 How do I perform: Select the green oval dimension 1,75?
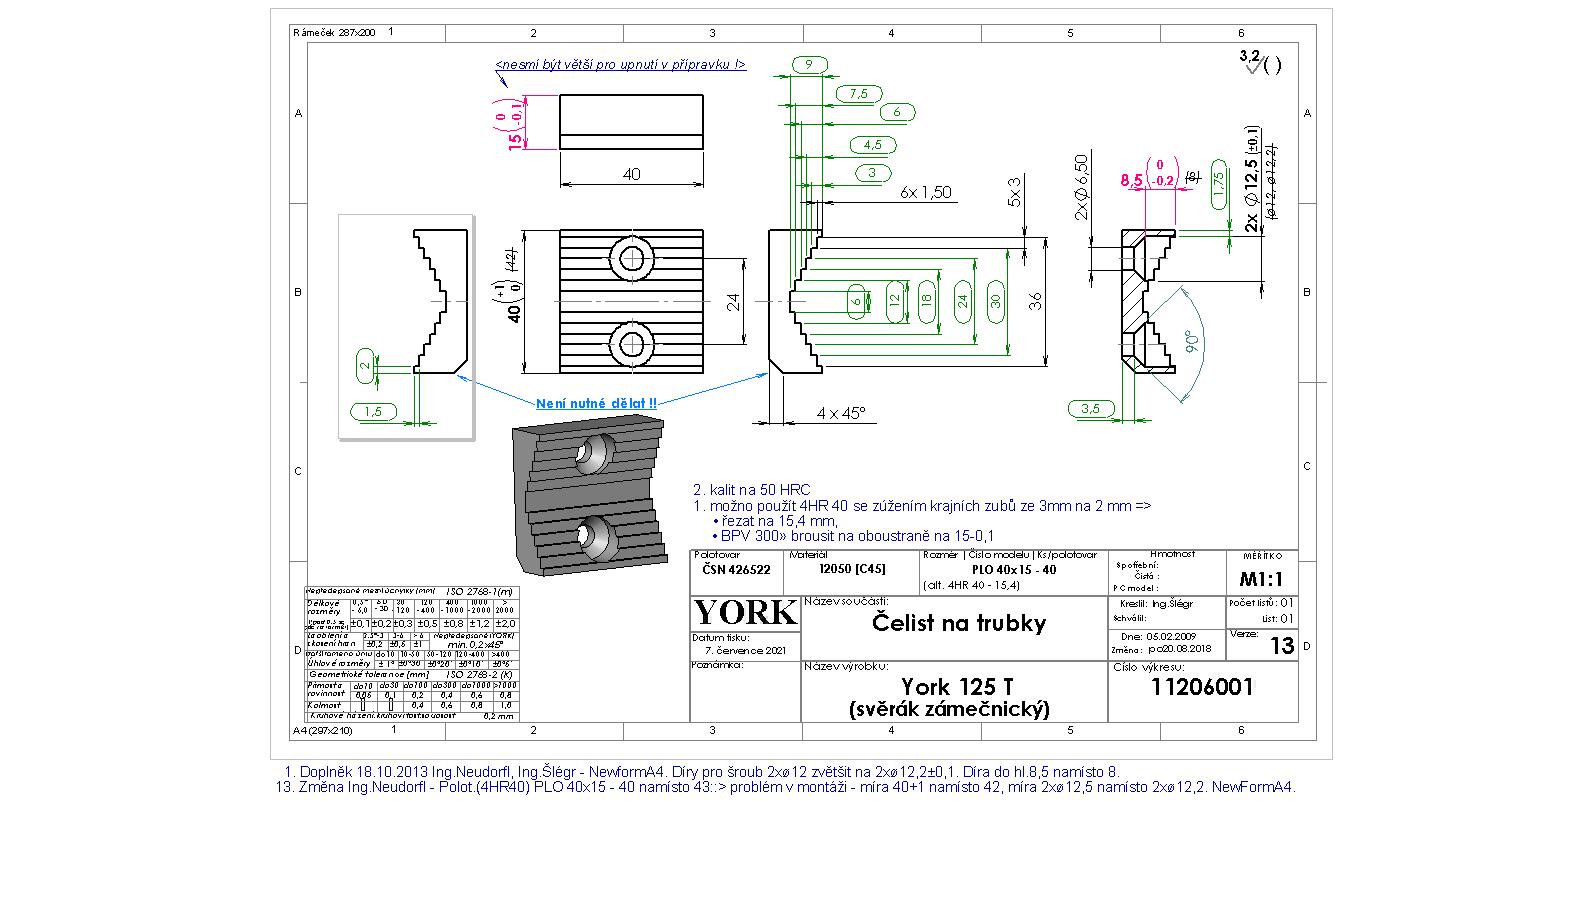[x=1218, y=184]
